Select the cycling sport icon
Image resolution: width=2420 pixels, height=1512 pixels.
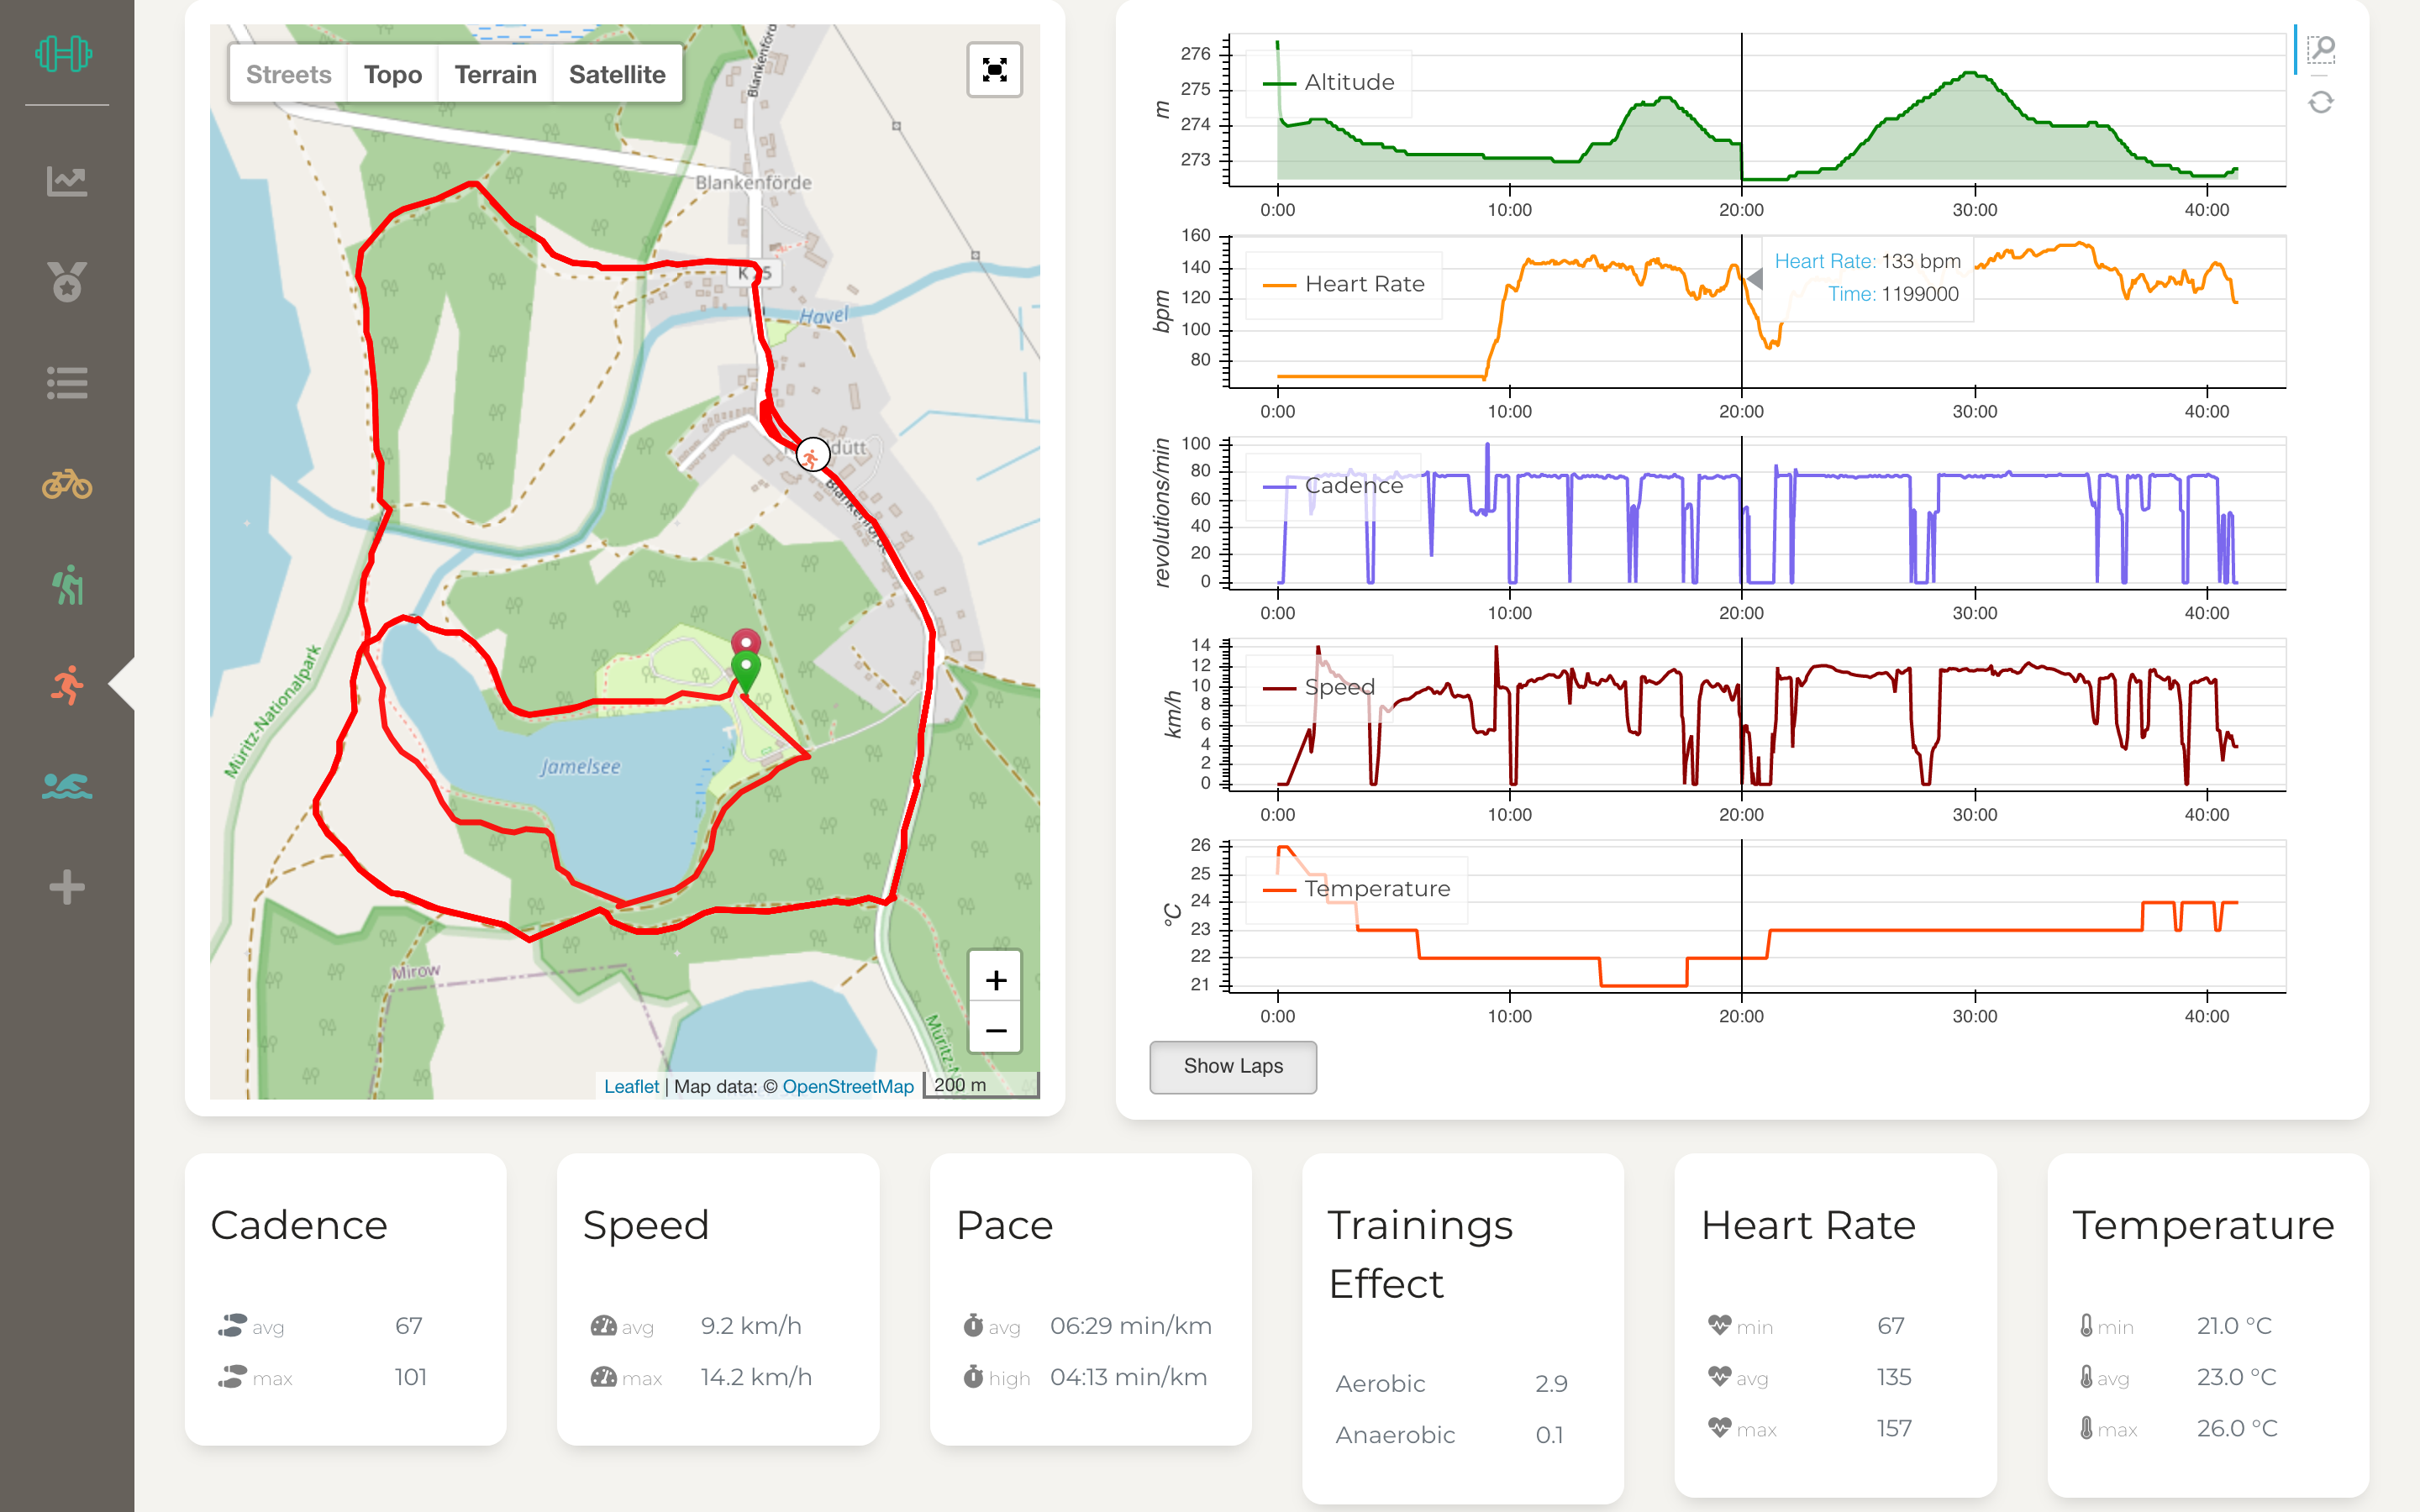(x=67, y=485)
